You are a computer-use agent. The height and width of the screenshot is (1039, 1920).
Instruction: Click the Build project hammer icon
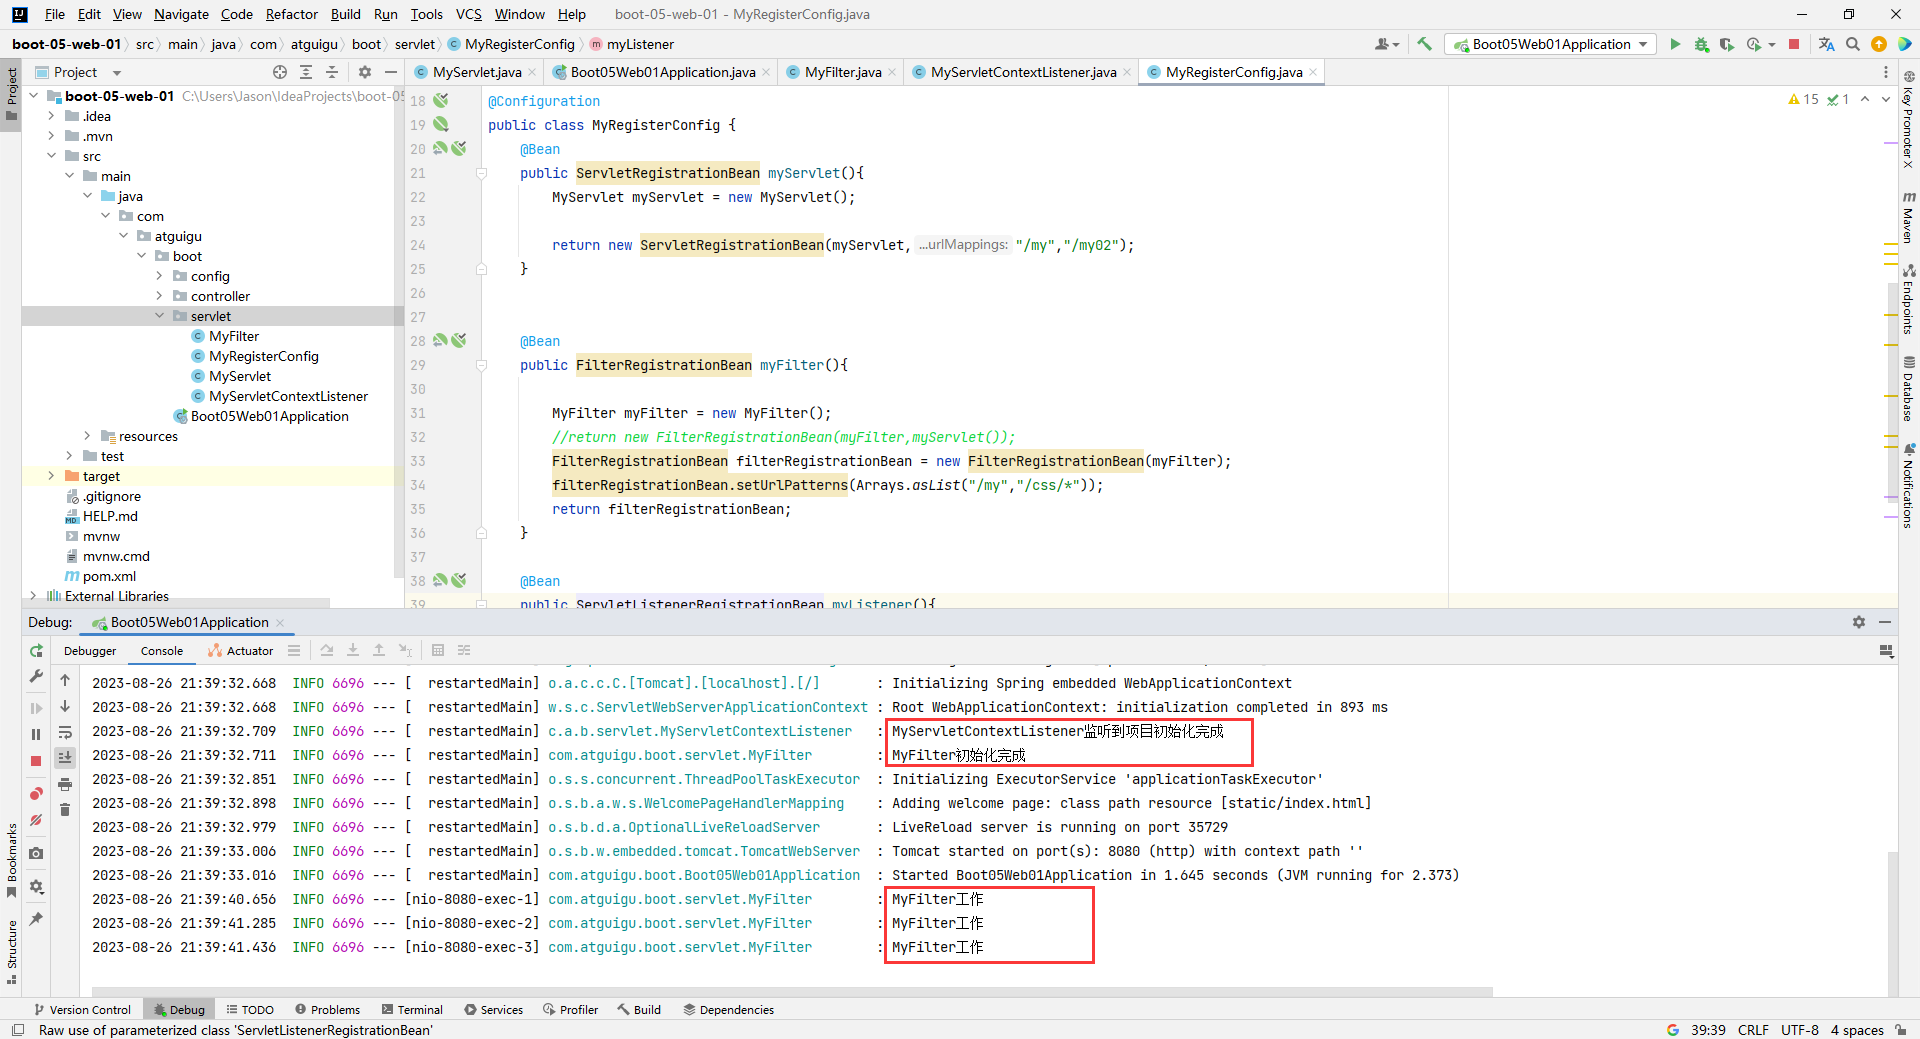coord(1425,44)
